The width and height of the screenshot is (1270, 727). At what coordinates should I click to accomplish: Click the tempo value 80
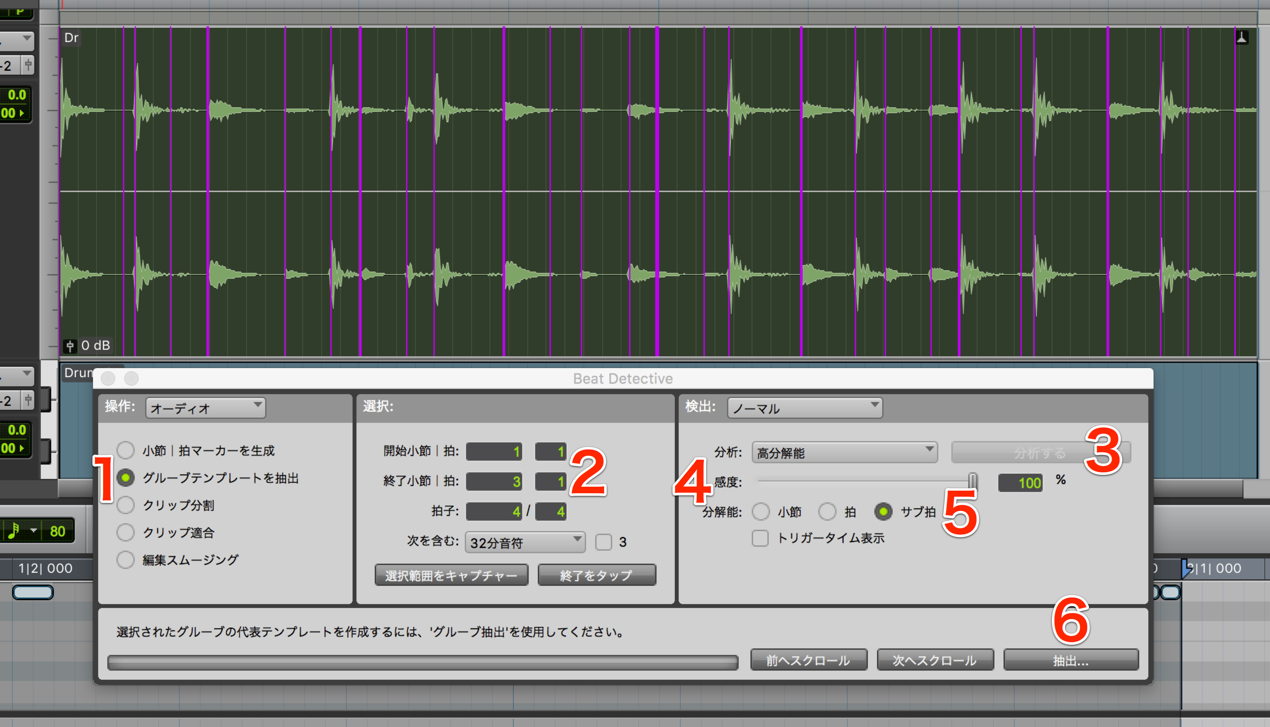point(57,531)
